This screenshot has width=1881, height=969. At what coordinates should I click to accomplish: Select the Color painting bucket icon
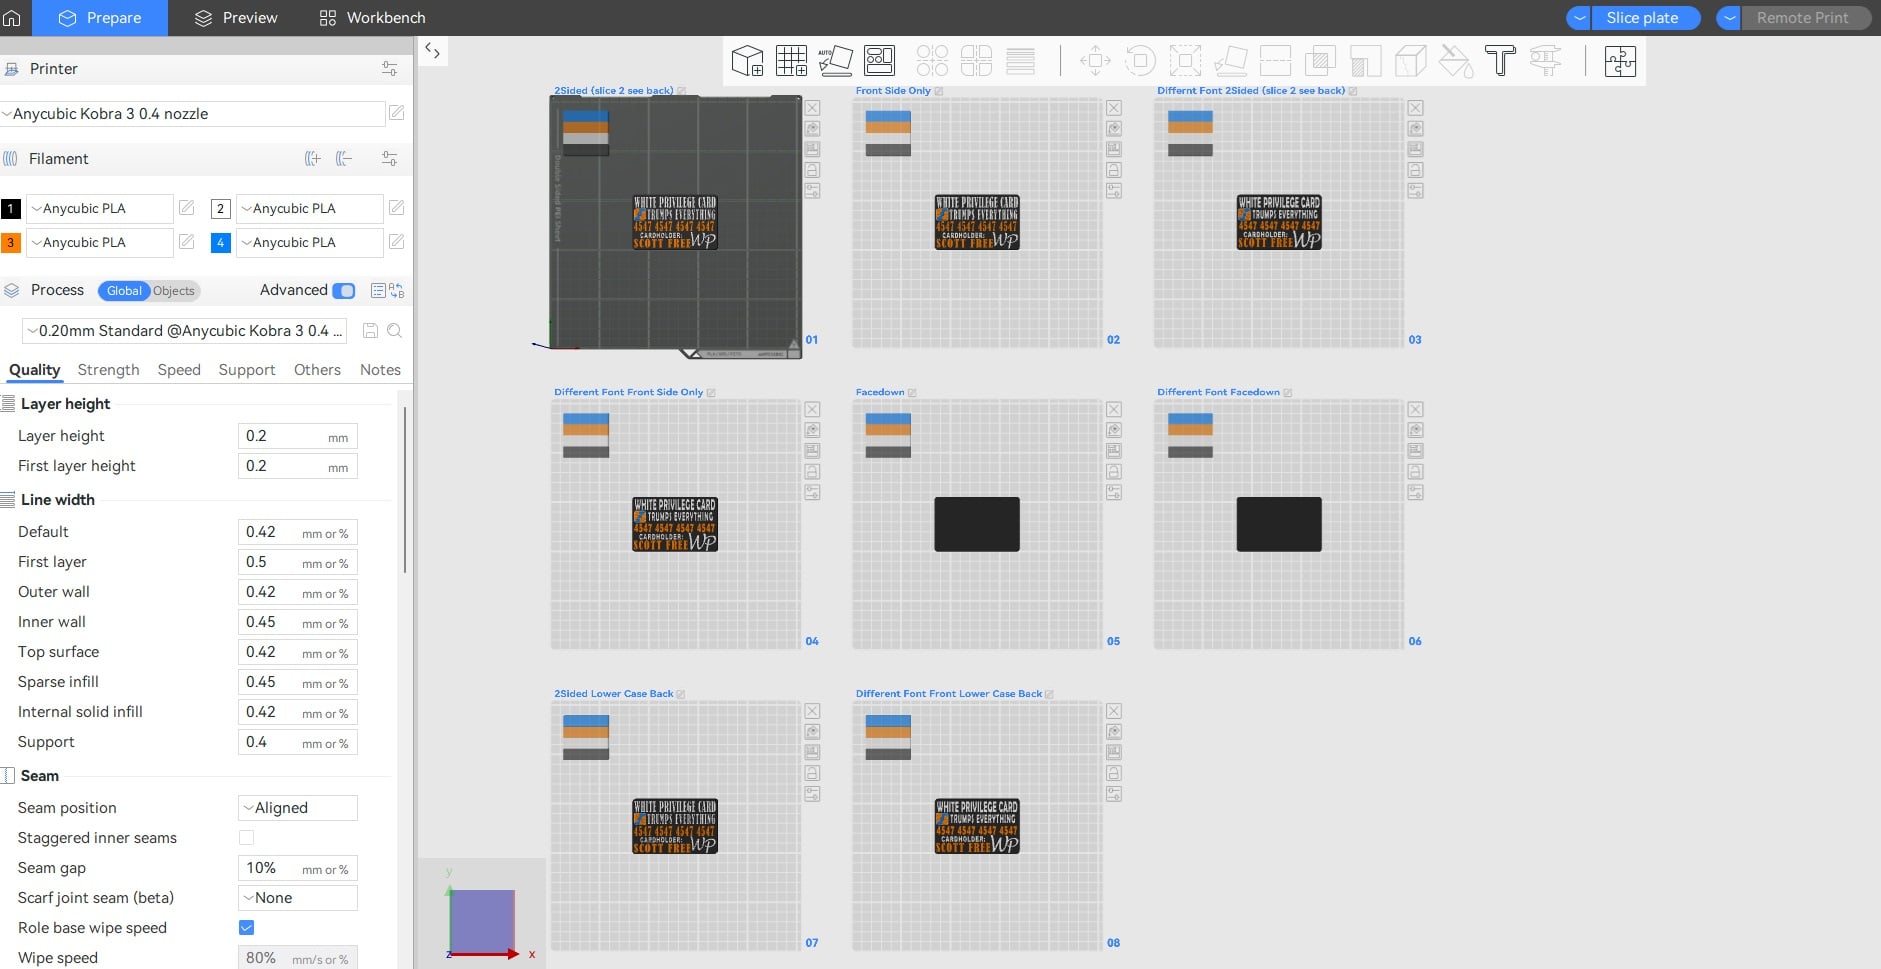pos(1455,61)
